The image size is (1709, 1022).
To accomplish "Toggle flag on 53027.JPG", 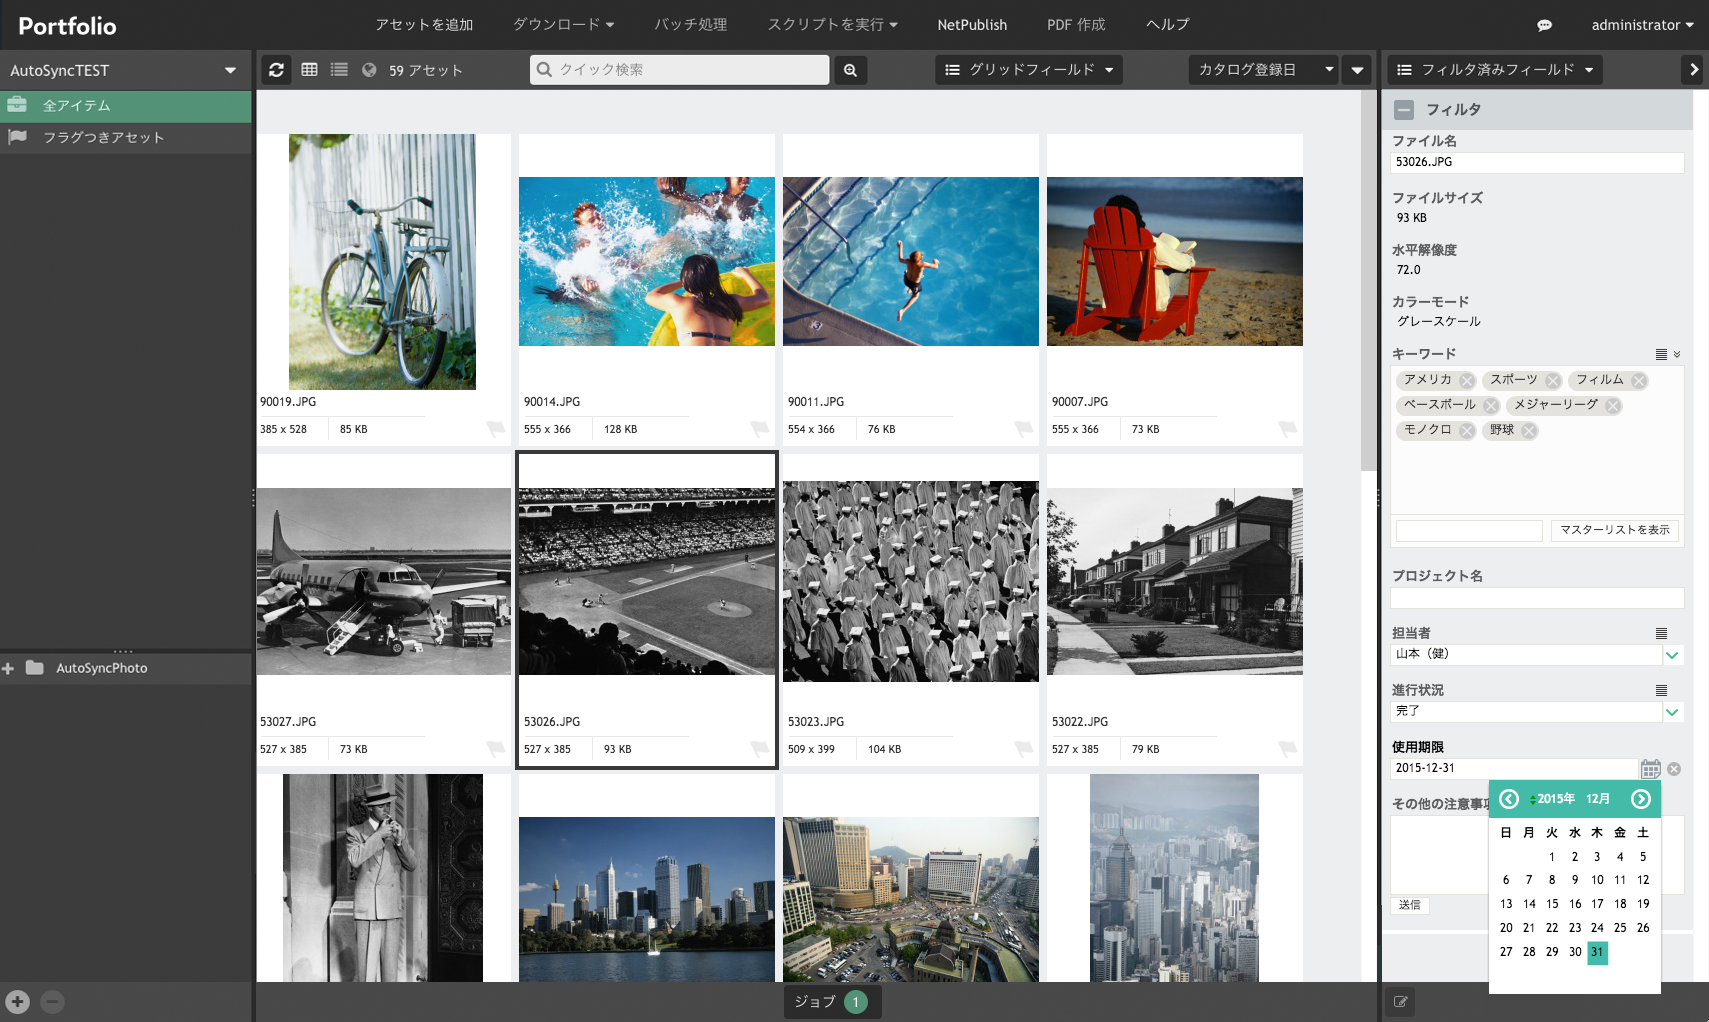I will pos(495,749).
